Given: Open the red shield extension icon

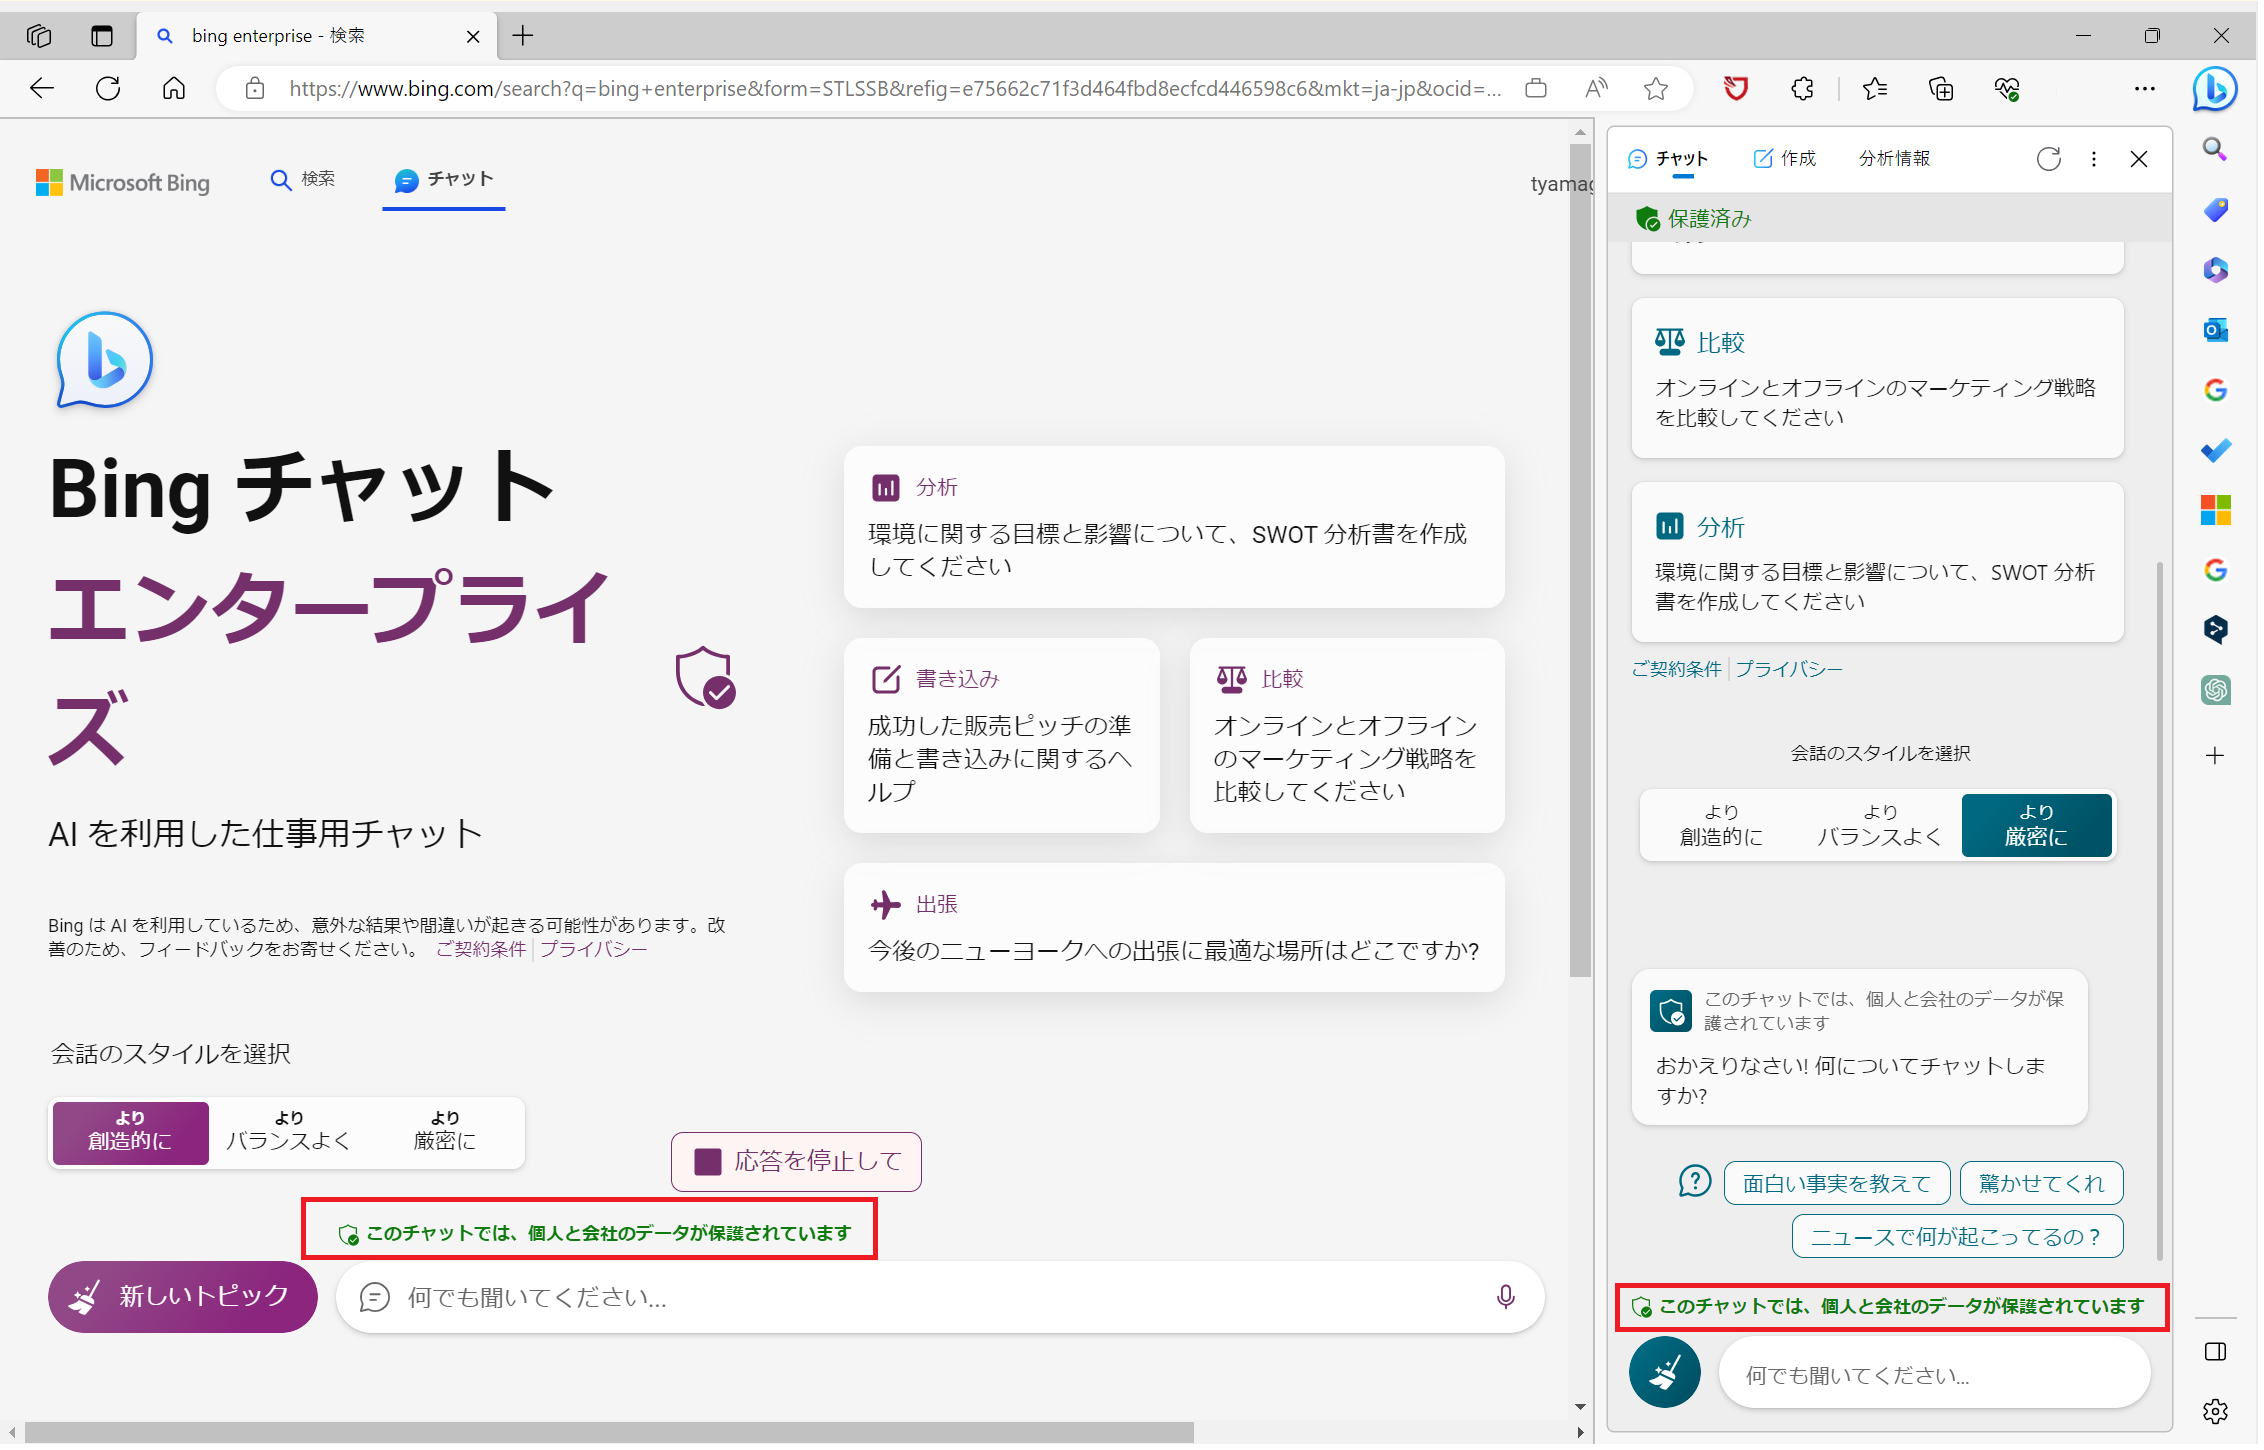Looking at the screenshot, I should (1736, 89).
